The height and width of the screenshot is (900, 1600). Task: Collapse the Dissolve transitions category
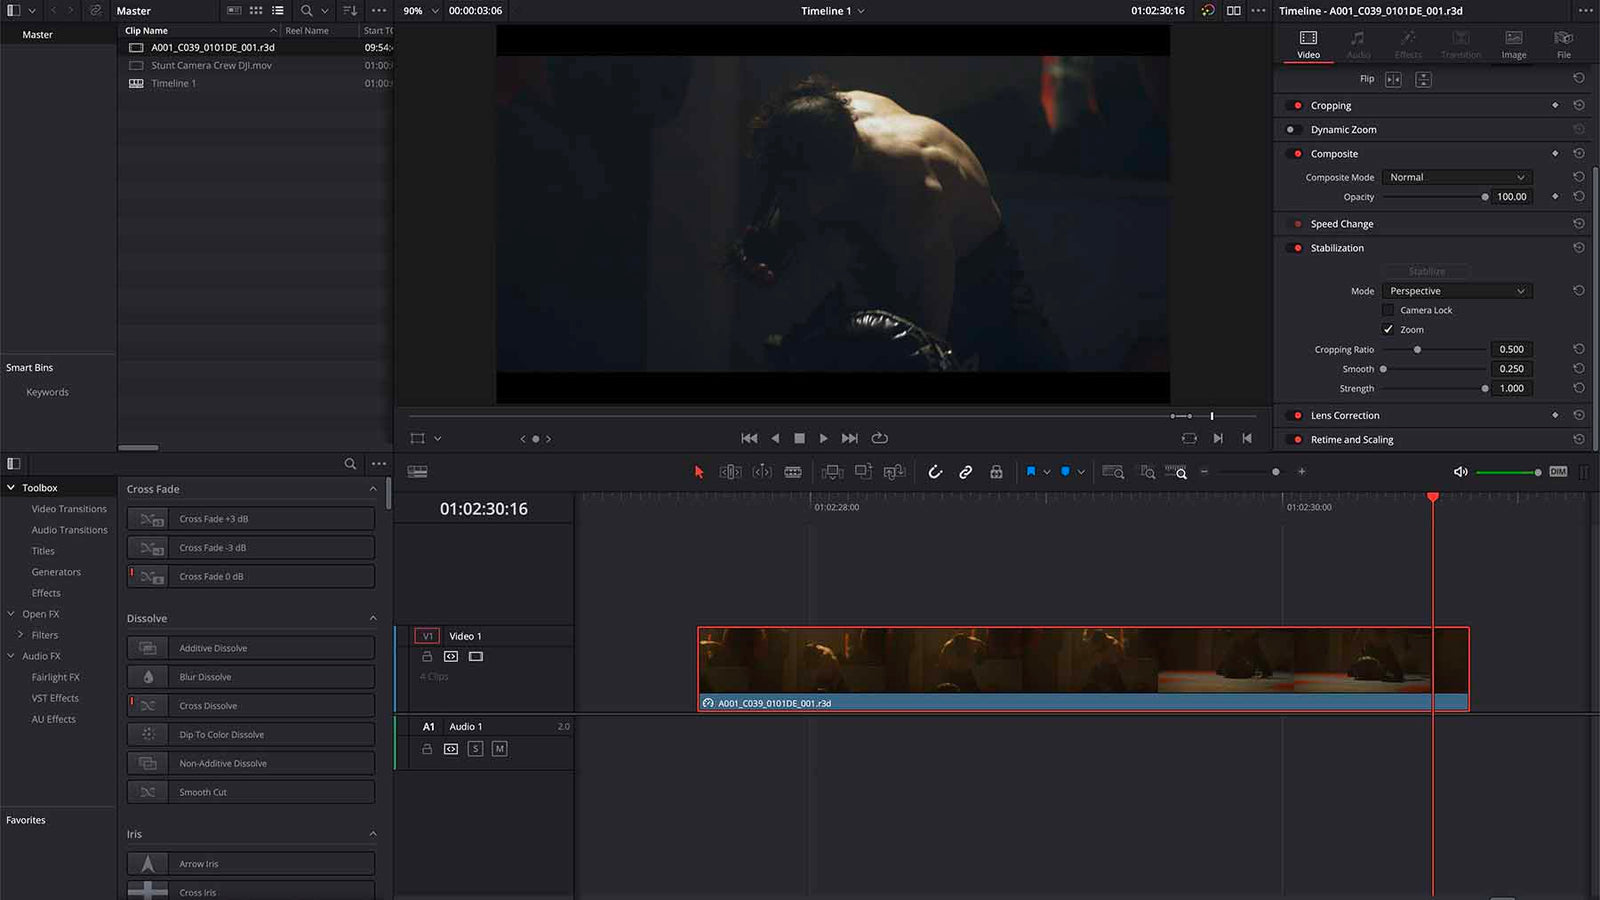pyautogui.click(x=374, y=617)
